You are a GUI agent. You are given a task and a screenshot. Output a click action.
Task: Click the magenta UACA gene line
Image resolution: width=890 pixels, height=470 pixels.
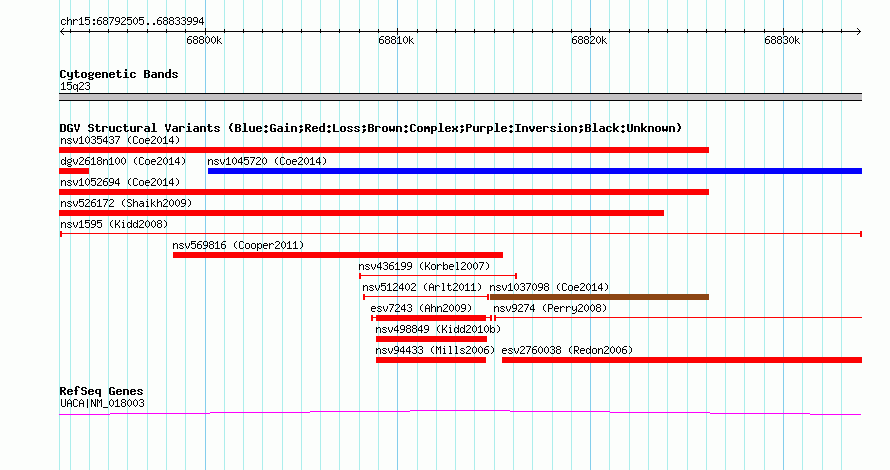[x=460, y=412]
